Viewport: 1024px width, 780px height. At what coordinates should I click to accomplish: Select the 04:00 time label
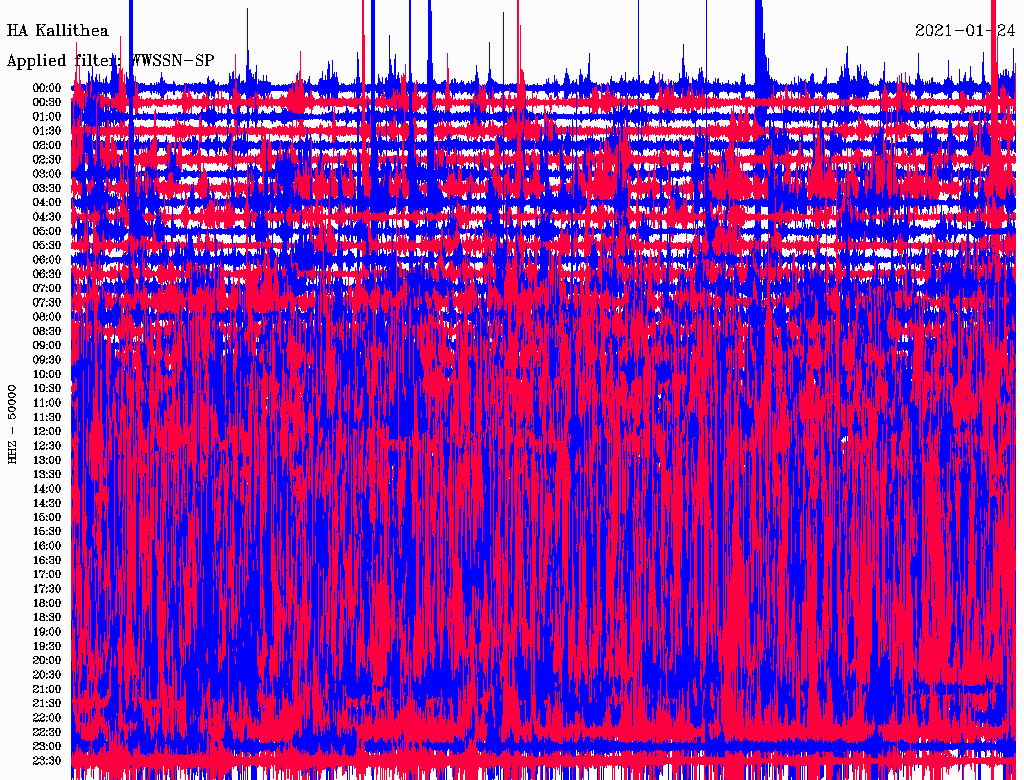coord(47,203)
